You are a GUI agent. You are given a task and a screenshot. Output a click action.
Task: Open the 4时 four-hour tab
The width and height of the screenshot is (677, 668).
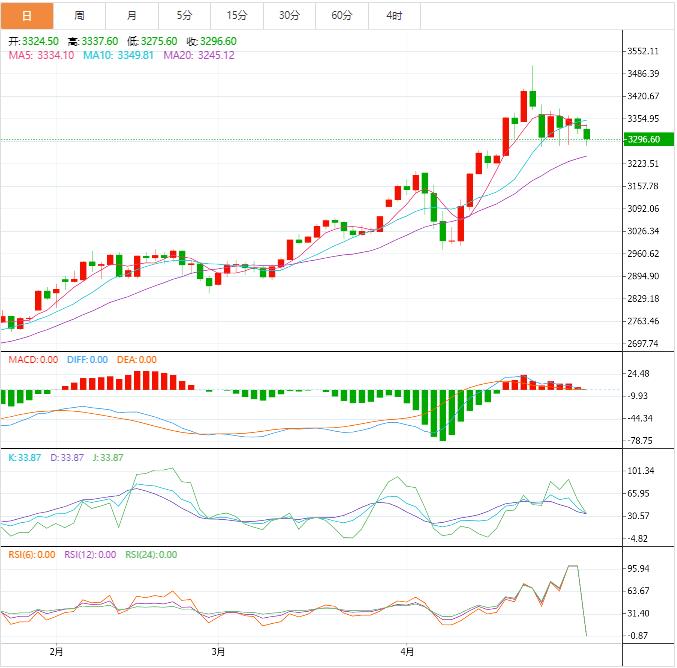tap(394, 15)
